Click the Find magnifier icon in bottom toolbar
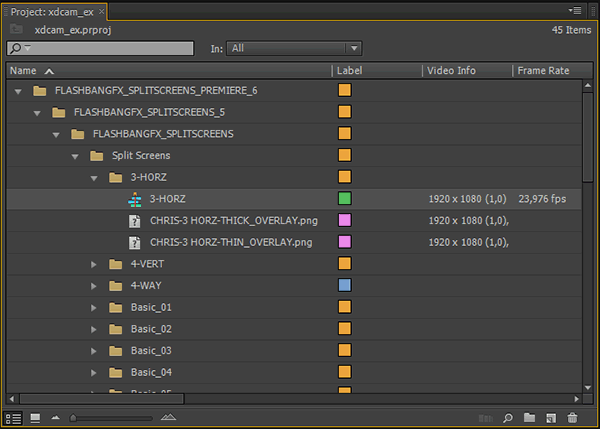Screen dimensions: 600x429 (508, 417)
